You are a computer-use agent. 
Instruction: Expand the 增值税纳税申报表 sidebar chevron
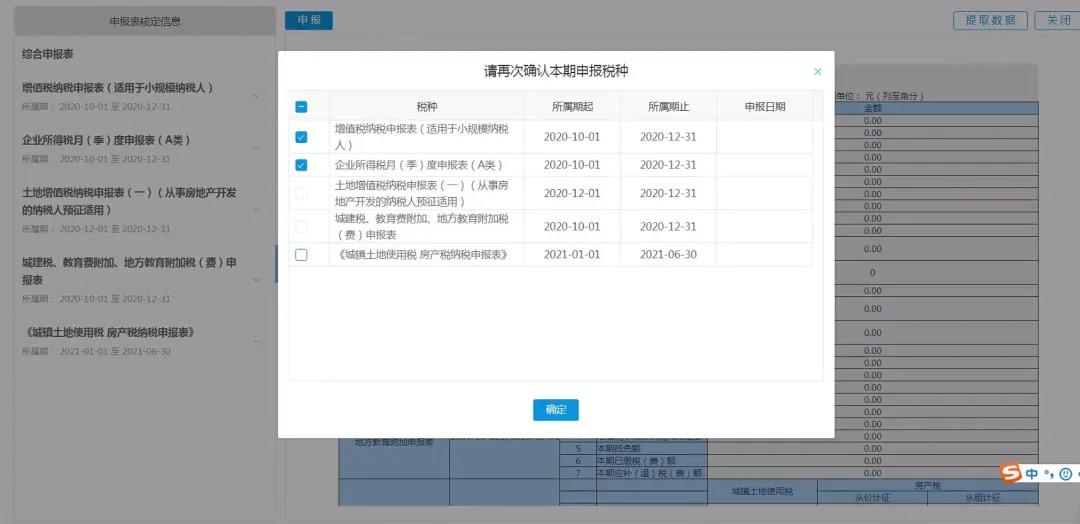[256, 96]
